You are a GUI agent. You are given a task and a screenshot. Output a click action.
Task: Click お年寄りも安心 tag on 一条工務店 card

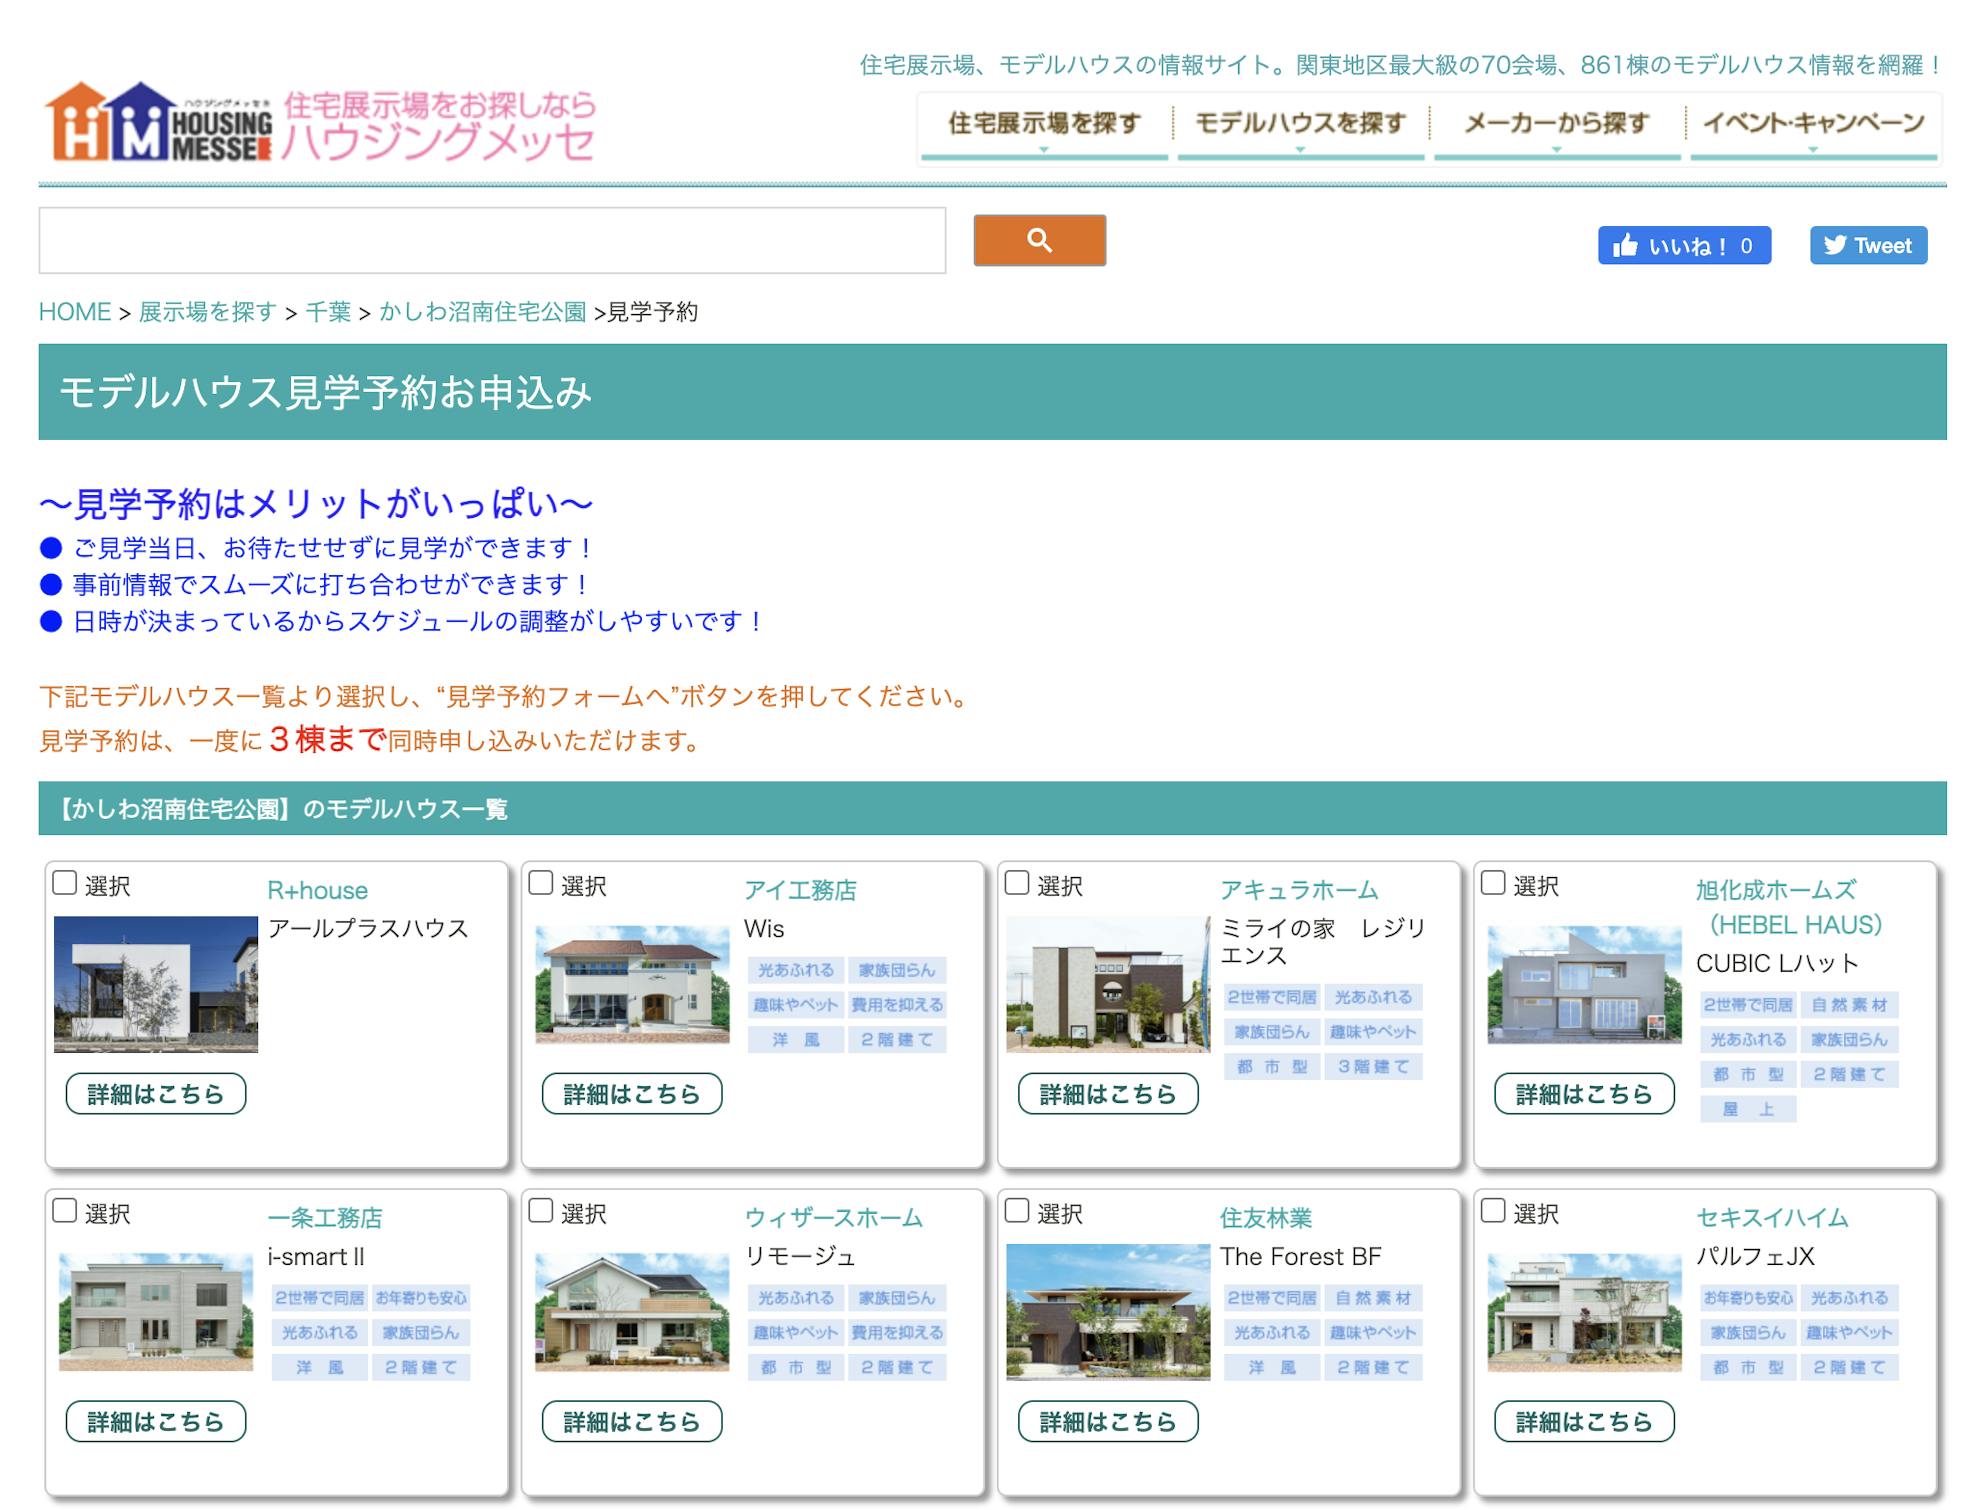(x=421, y=1298)
